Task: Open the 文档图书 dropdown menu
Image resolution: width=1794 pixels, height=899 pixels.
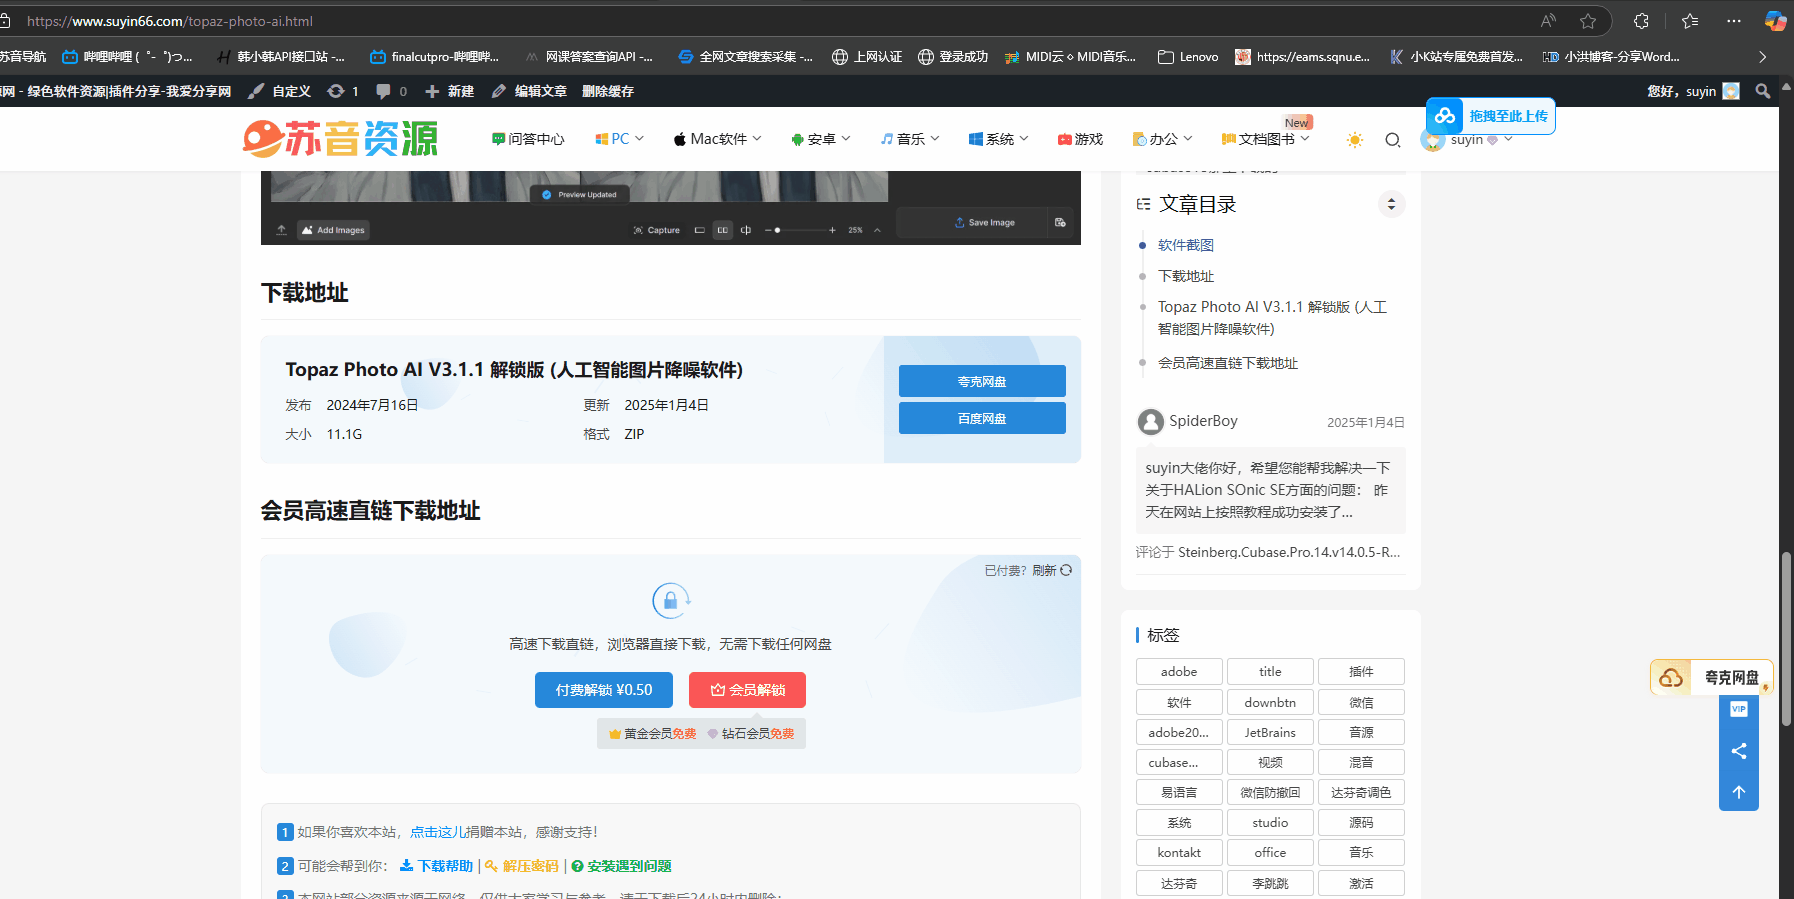Action: click(x=1266, y=139)
